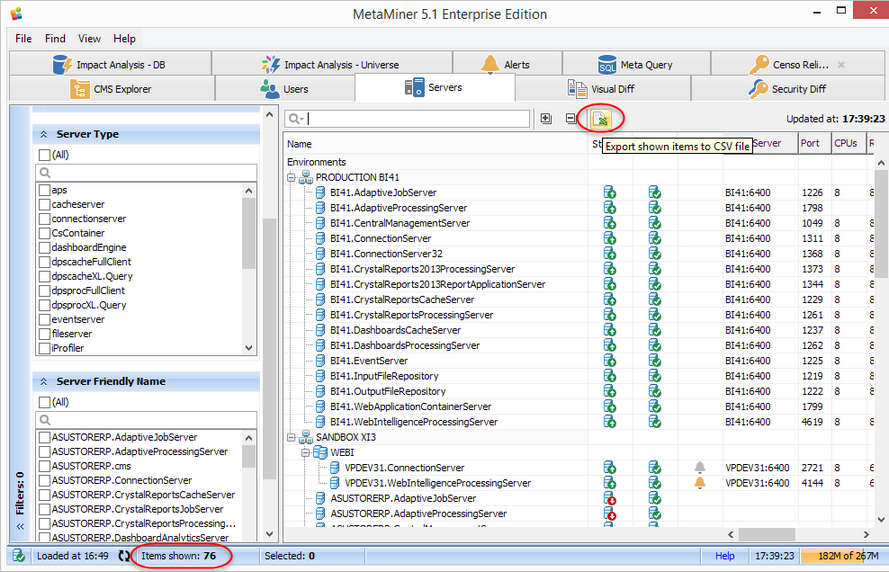Click the MetaMiner app icon in title bar

pyautogui.click(x=16, y=13)
